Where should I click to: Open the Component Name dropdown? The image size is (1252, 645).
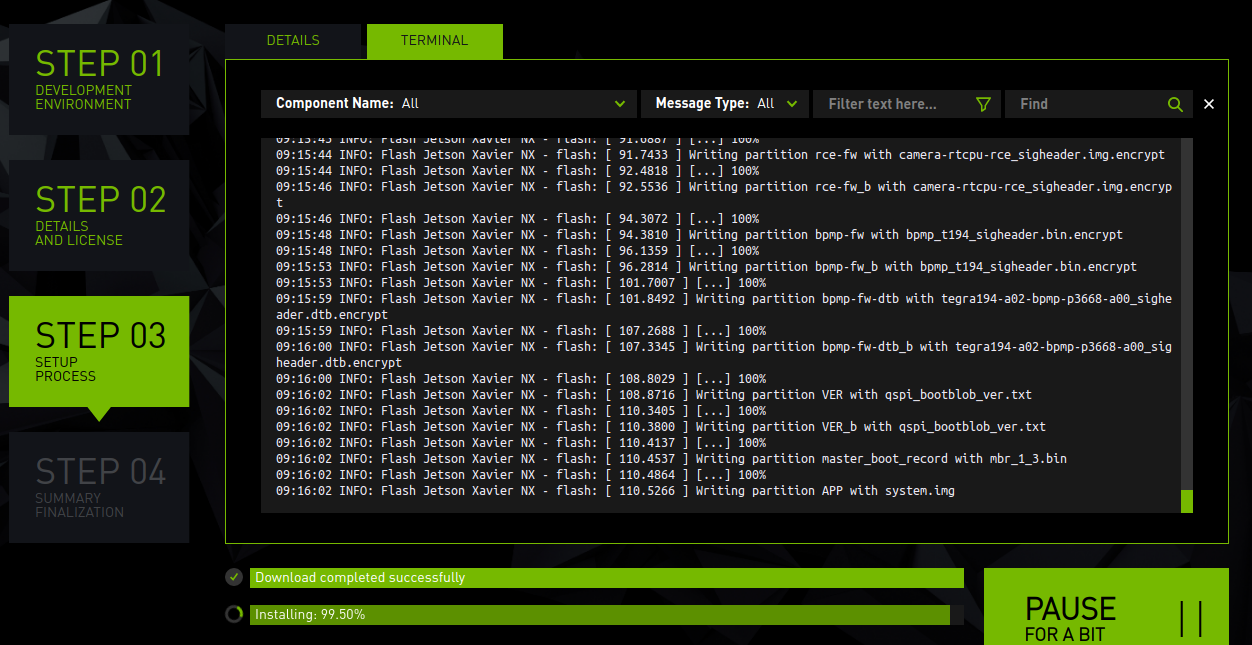449,103
